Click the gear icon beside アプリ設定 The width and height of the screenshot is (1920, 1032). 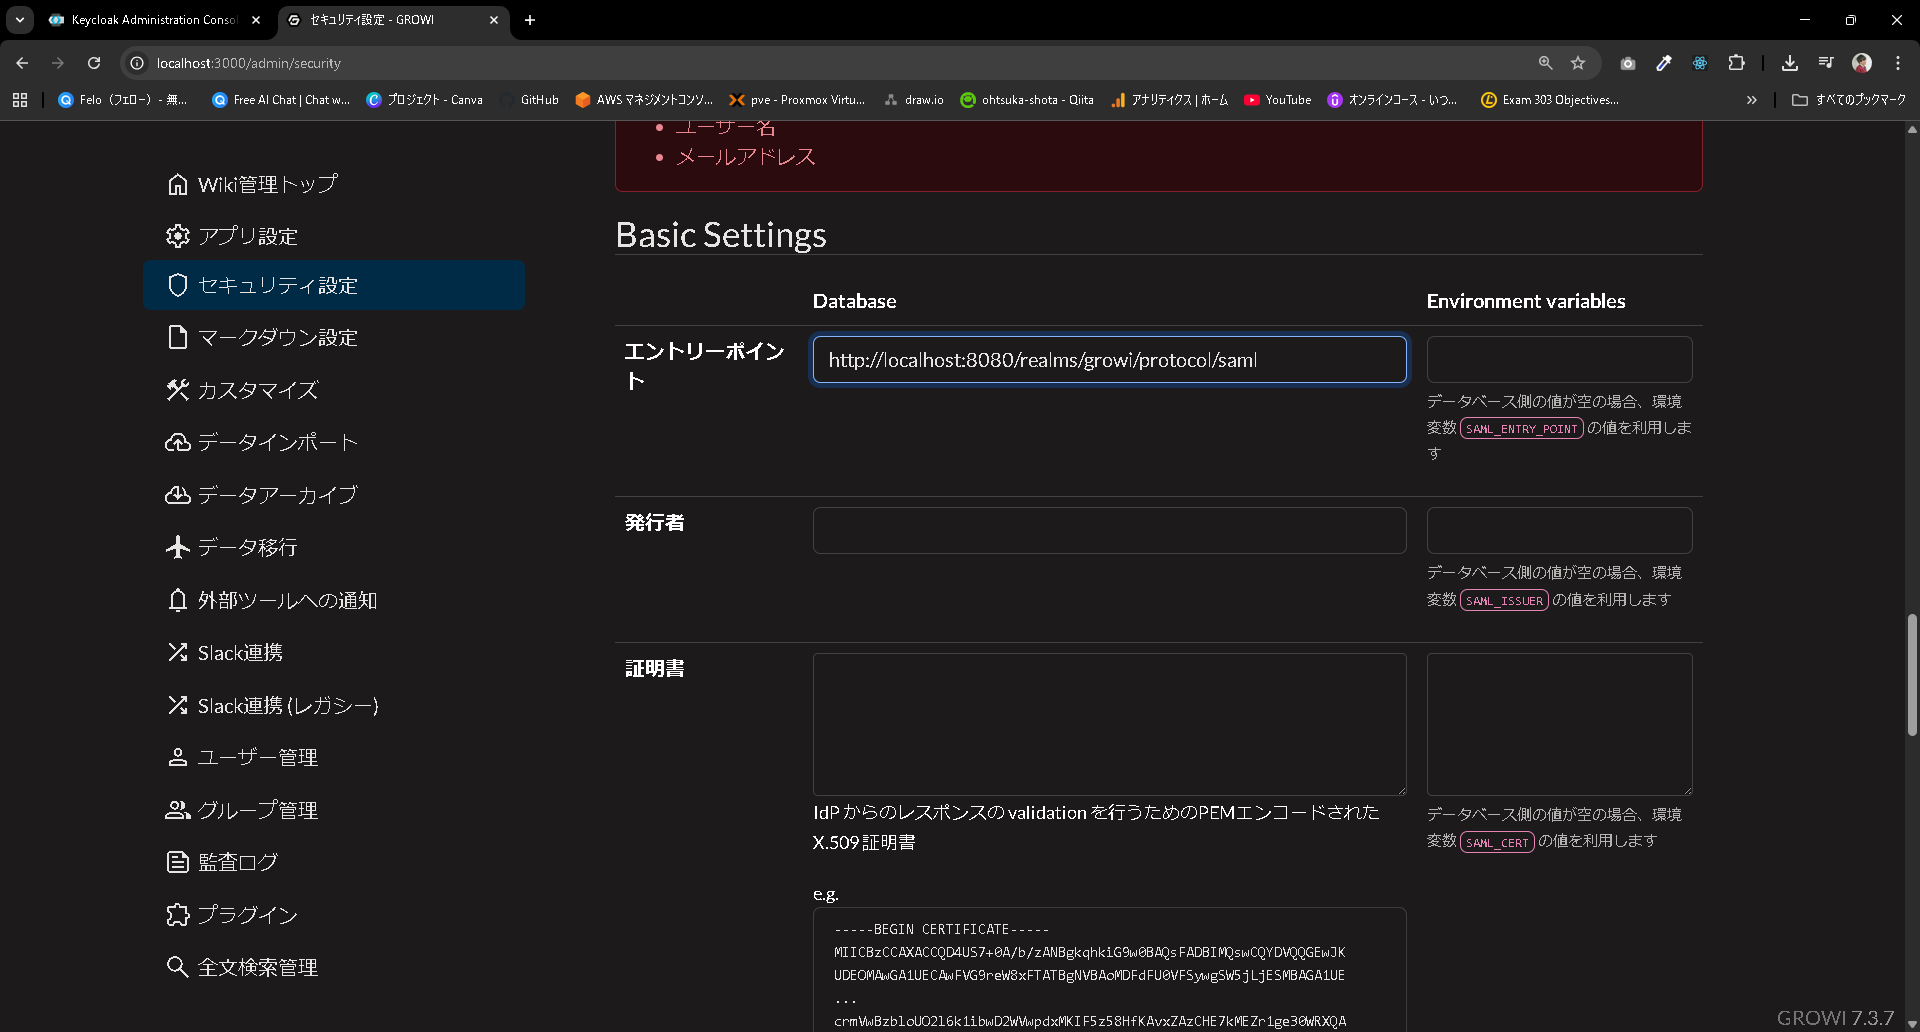tap(177, 236)
